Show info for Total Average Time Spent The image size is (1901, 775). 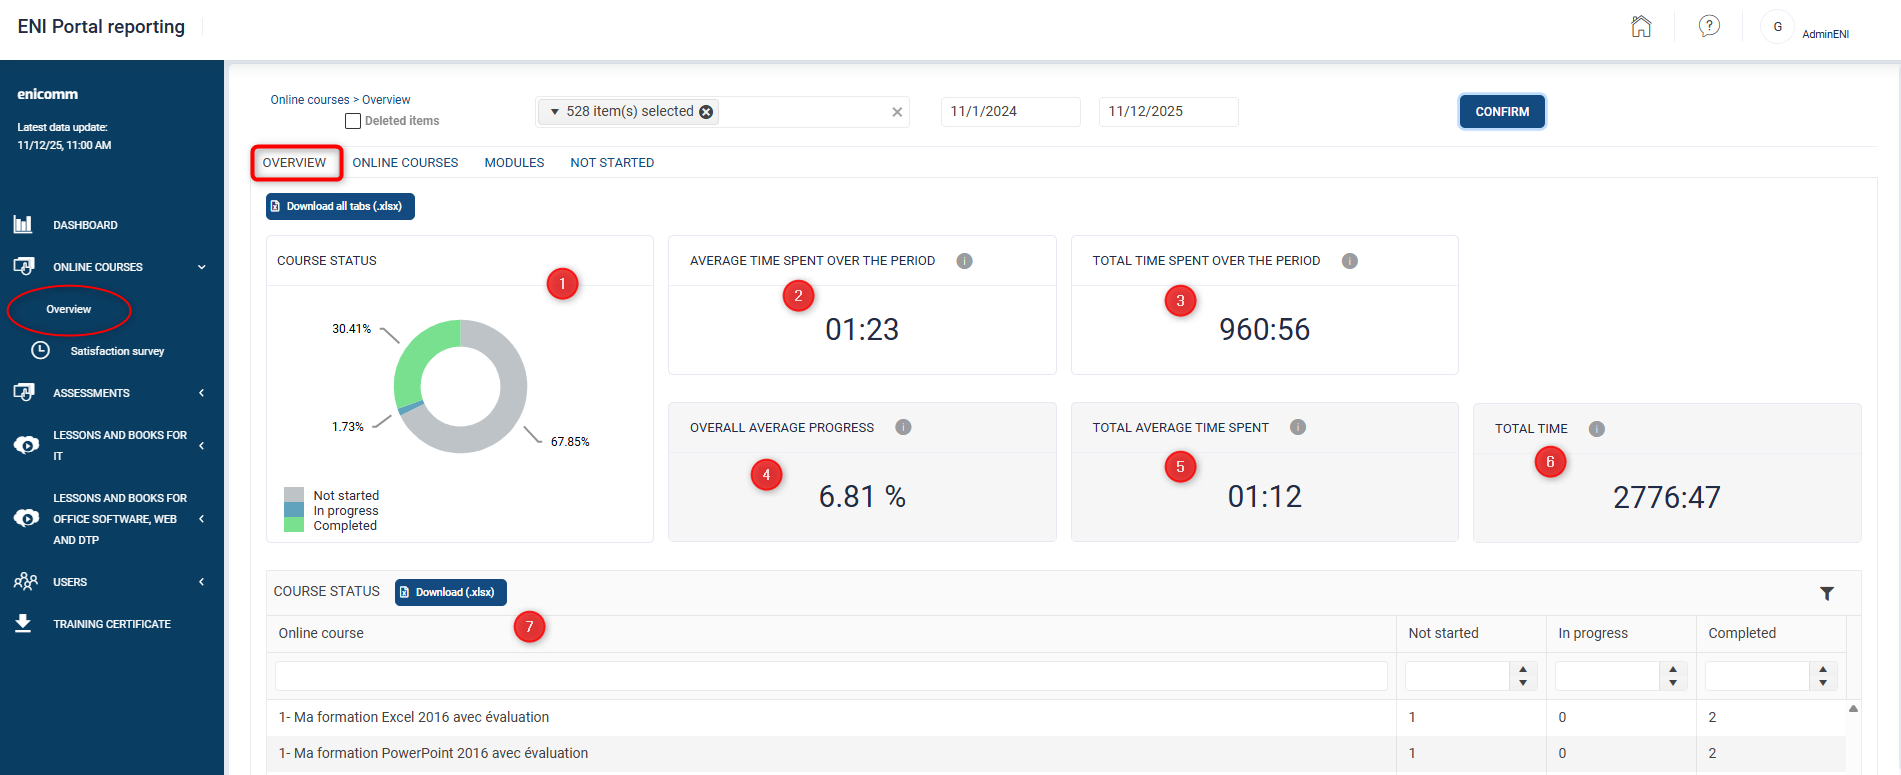tap(1298, 427)
